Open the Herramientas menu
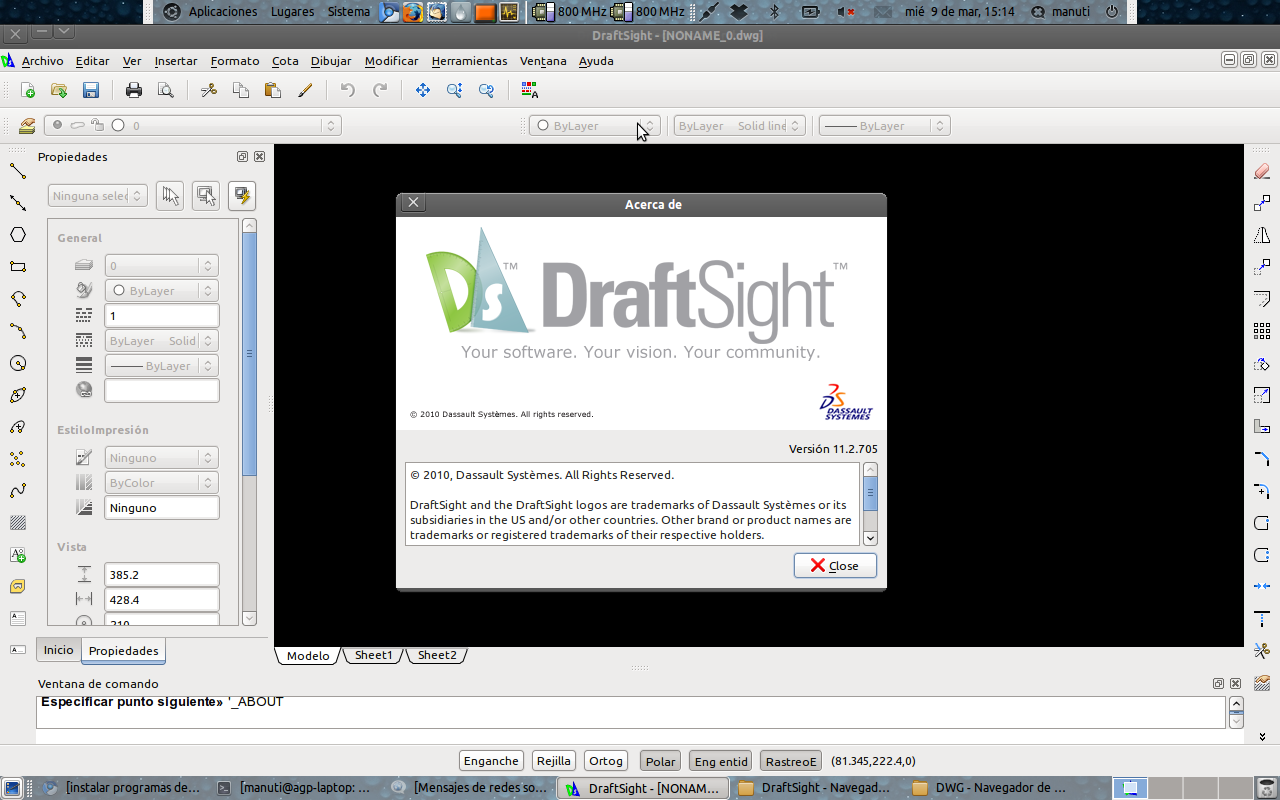1280x800 pixels. [x=469, y=61]
